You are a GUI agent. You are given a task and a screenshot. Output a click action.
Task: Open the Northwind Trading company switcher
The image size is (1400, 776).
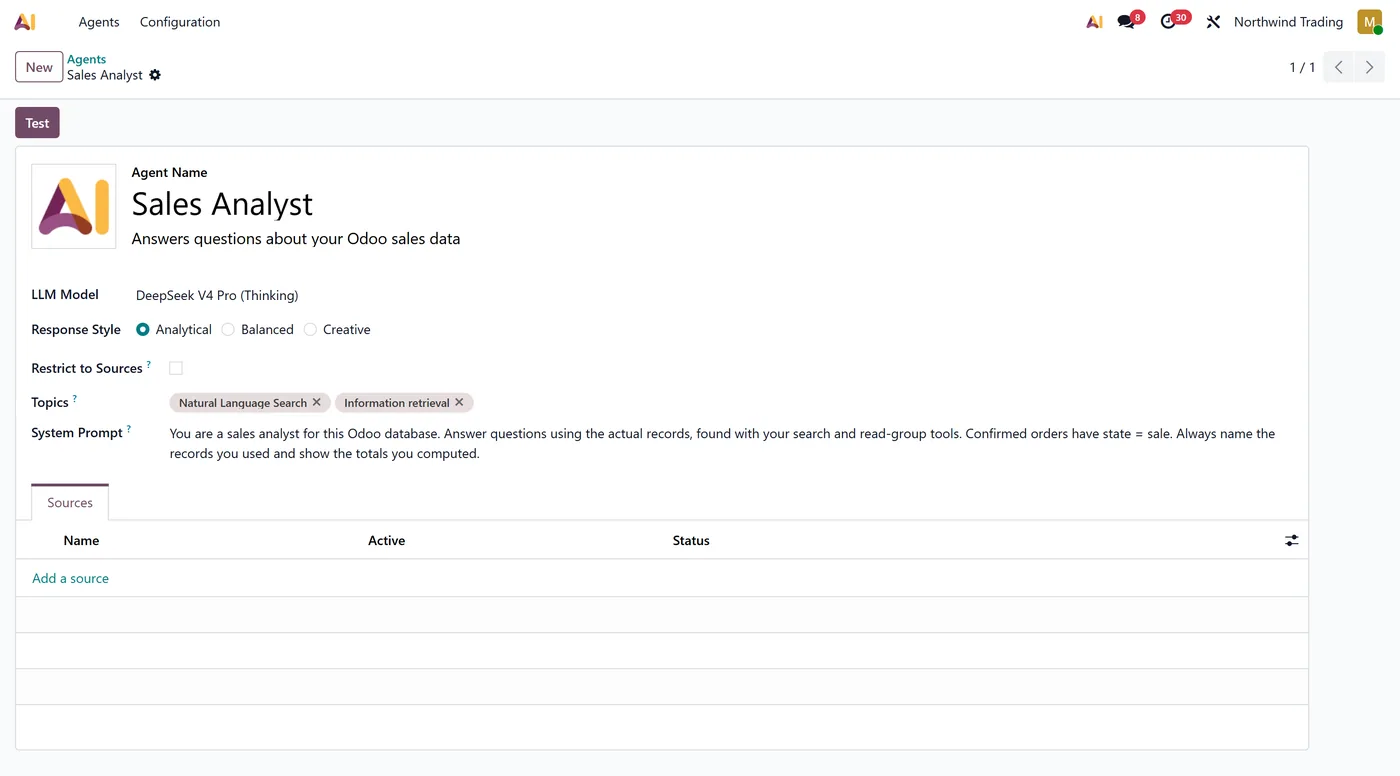coord(1288,21)
